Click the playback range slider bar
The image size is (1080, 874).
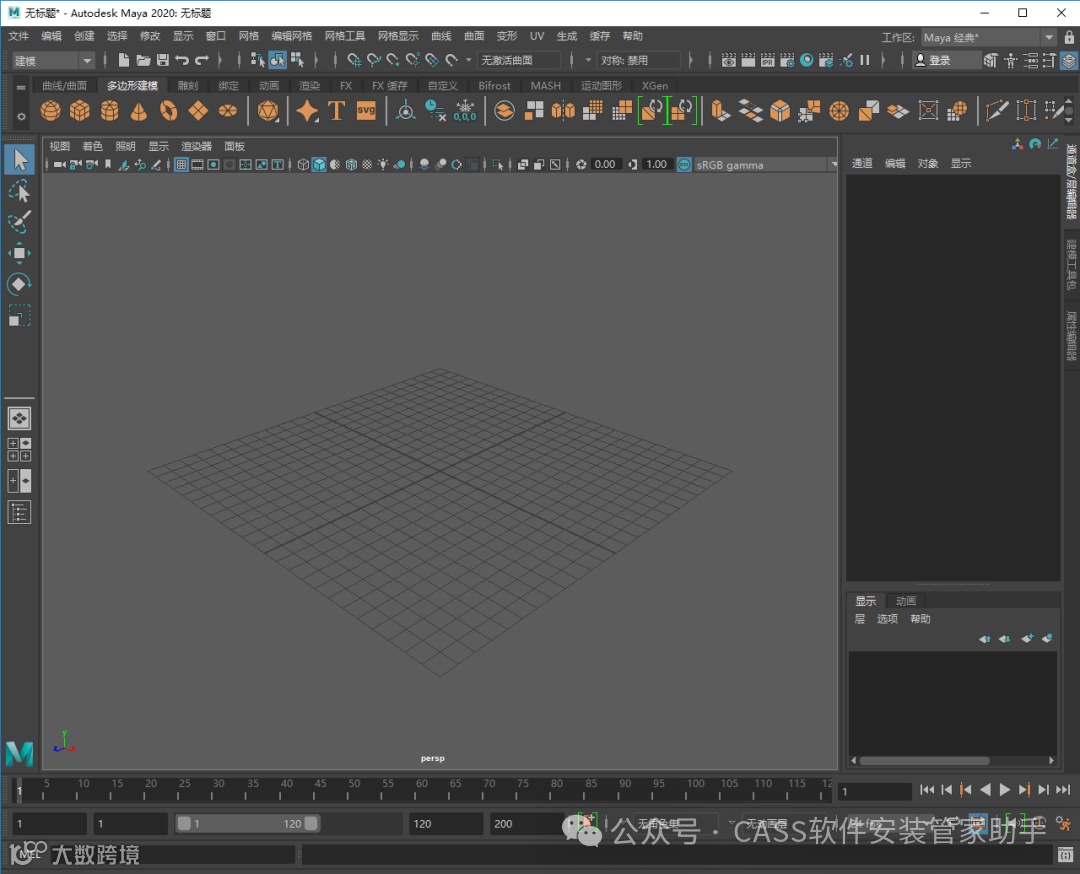coord(248,824)
